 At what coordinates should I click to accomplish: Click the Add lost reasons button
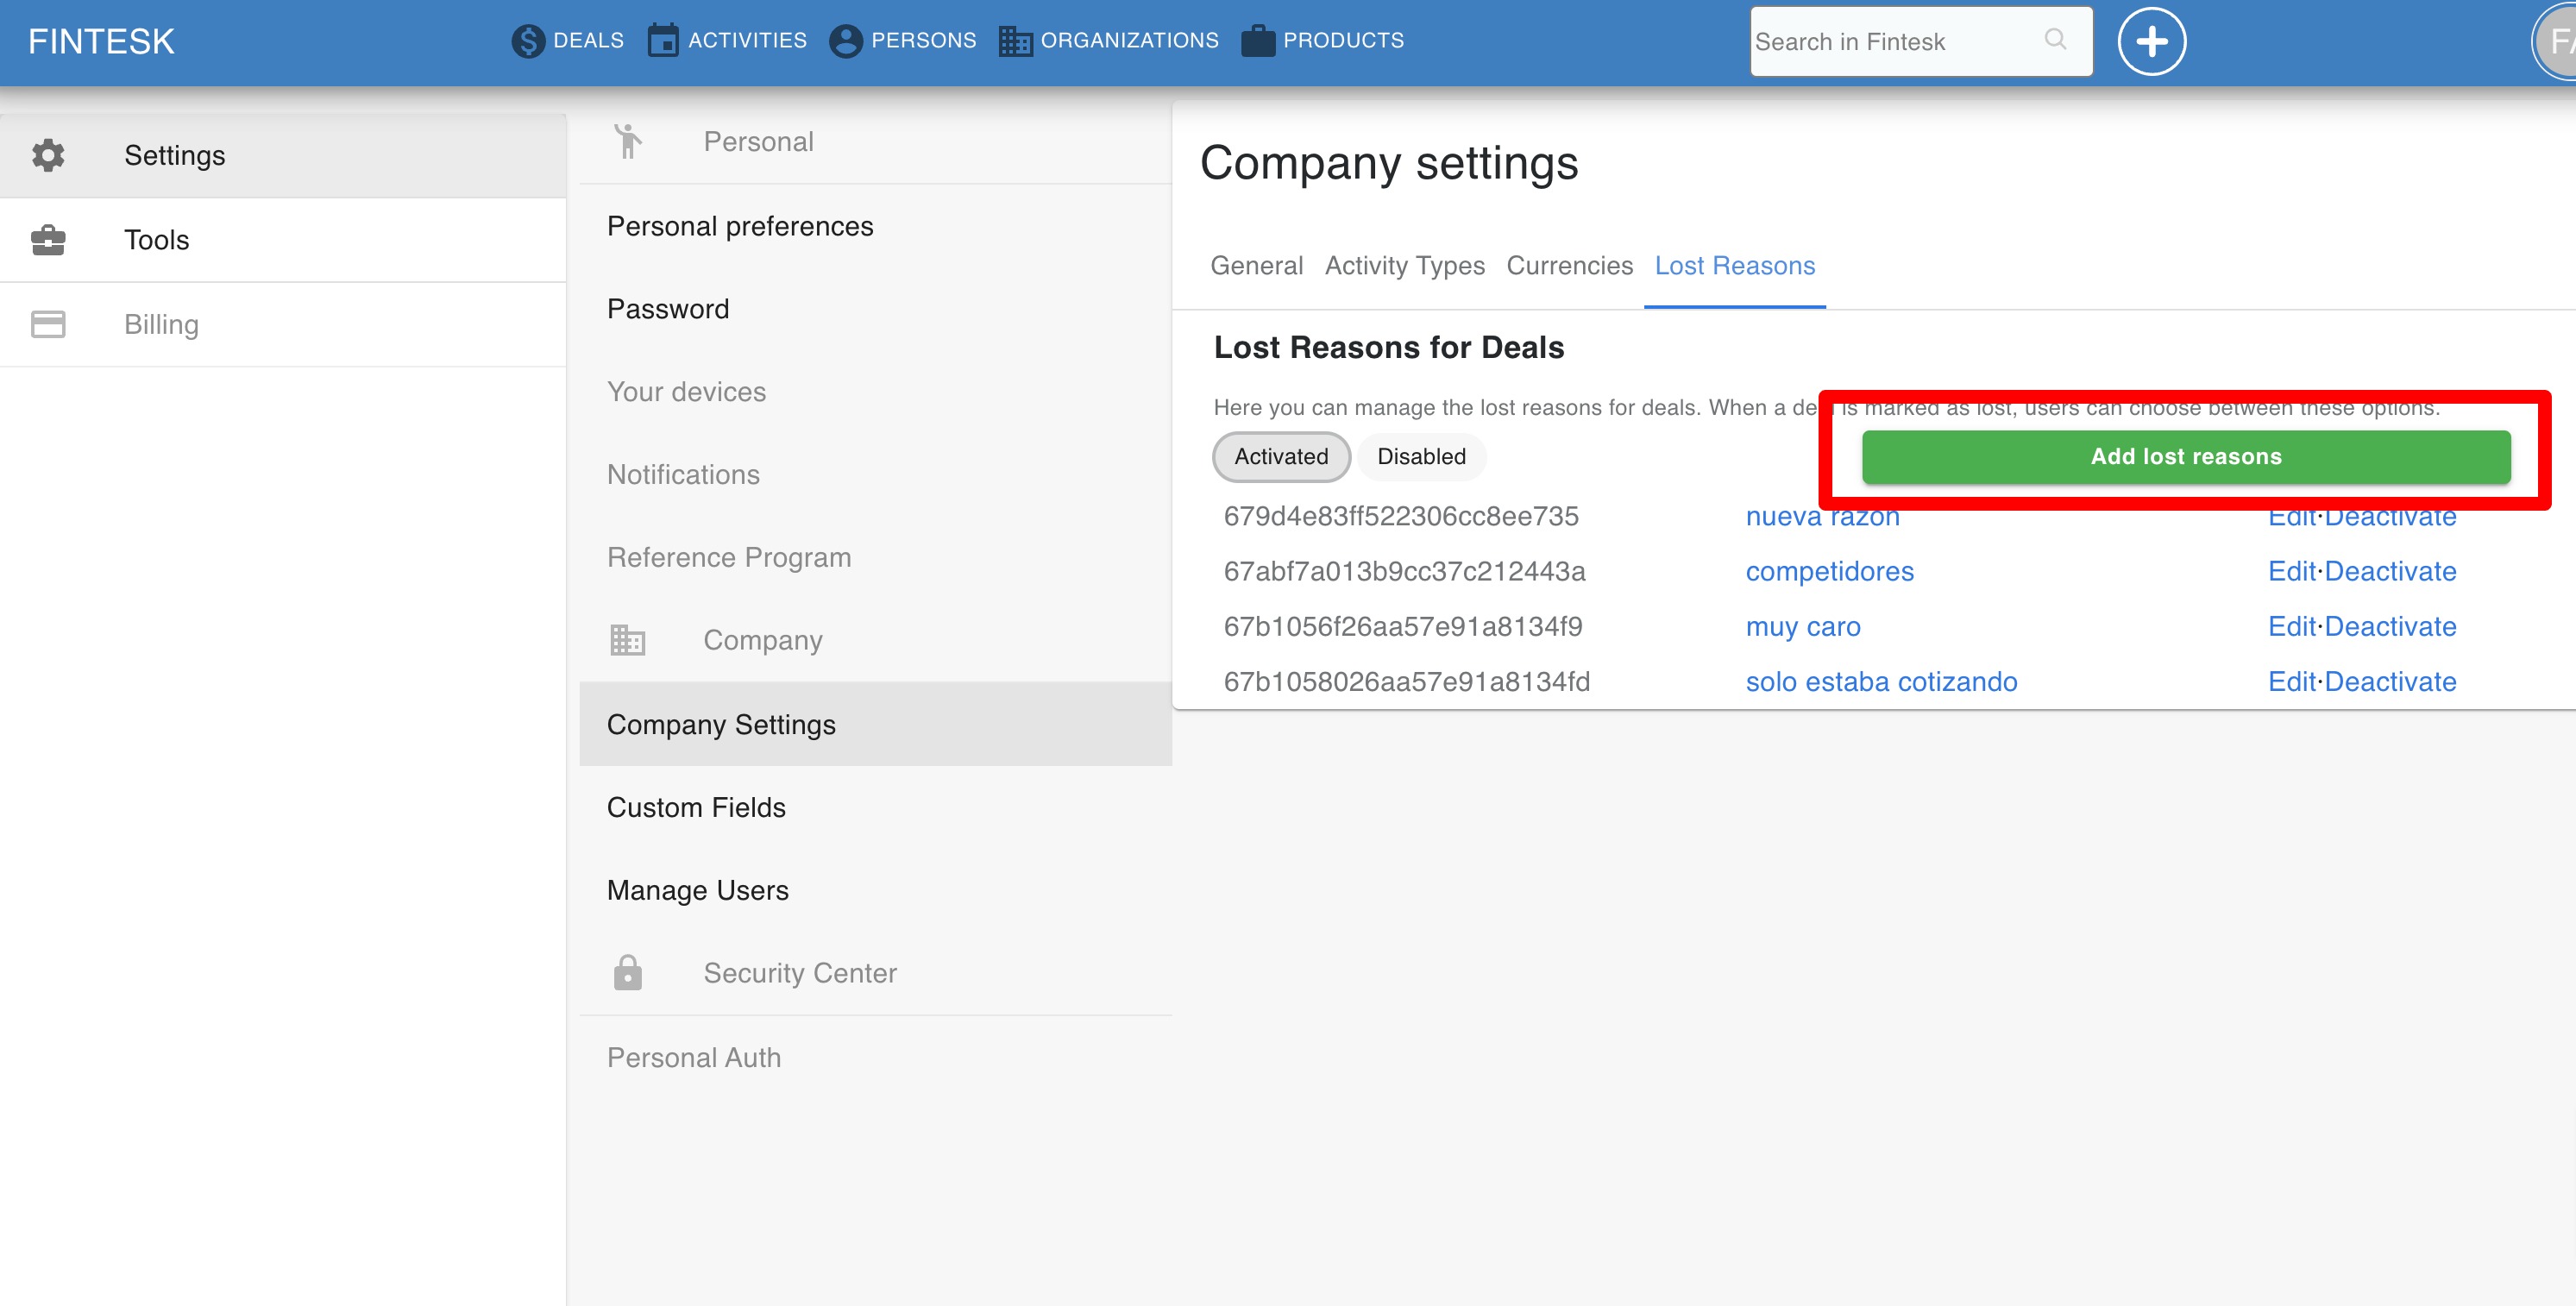coord(2186,457)
